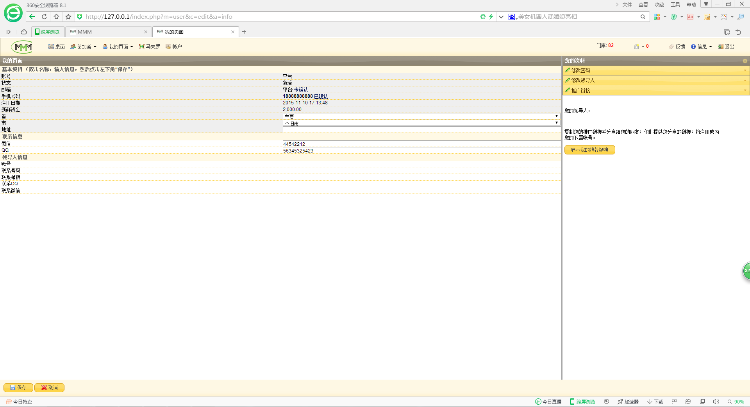The width and height of the screenshot is (750, 407).
Task: Click the orange extension icon in toolbar
Action: [707, 17]
